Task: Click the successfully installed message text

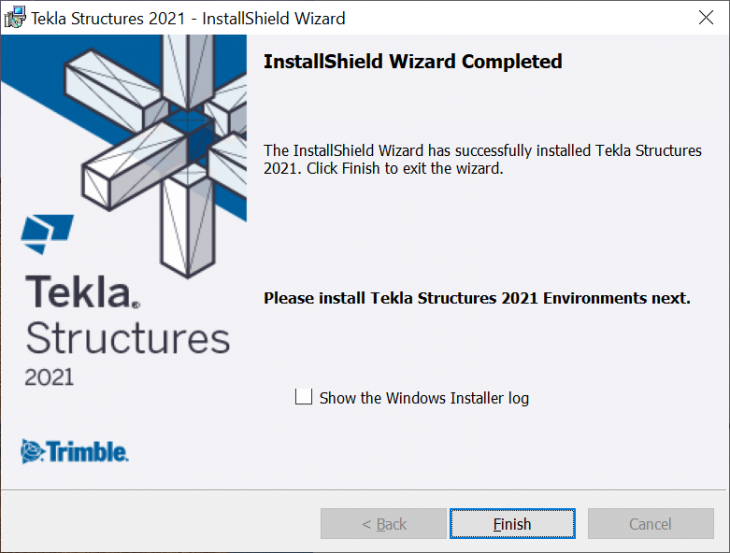Action: 482,159
